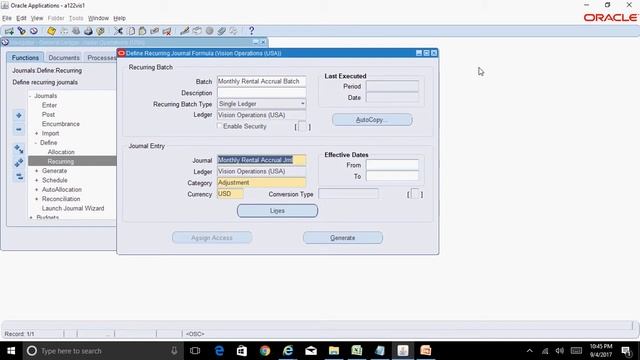Click the Find flashlight toolbar icon

[x=21, y=31]
